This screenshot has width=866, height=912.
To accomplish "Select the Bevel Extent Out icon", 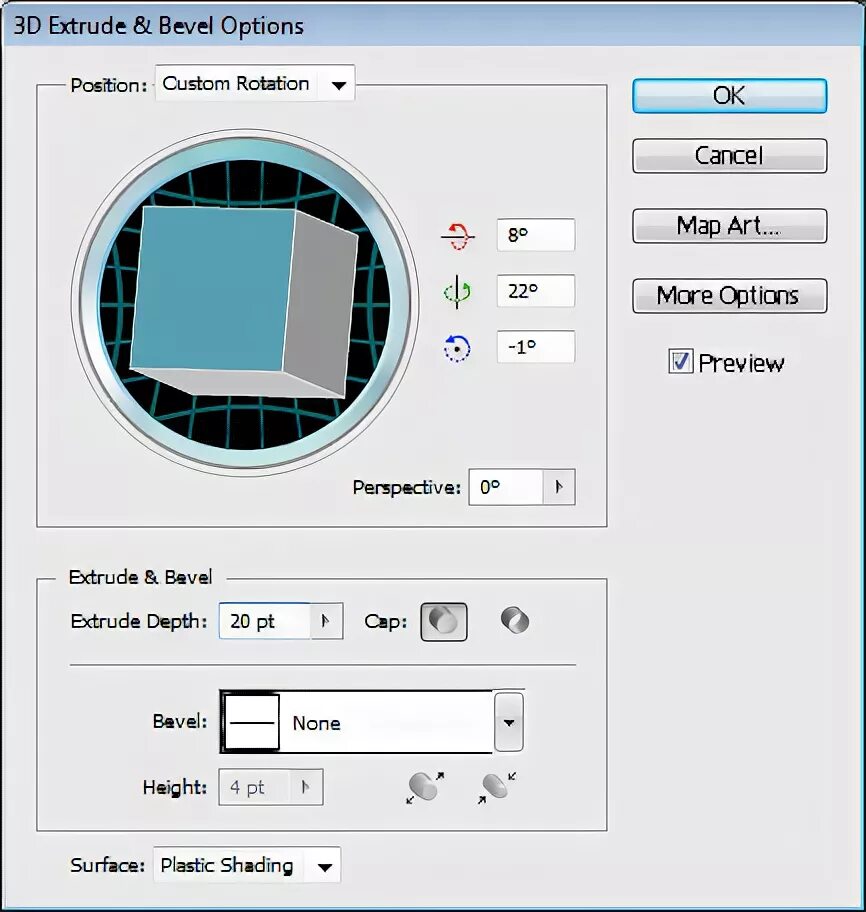I will coord(425,788).
